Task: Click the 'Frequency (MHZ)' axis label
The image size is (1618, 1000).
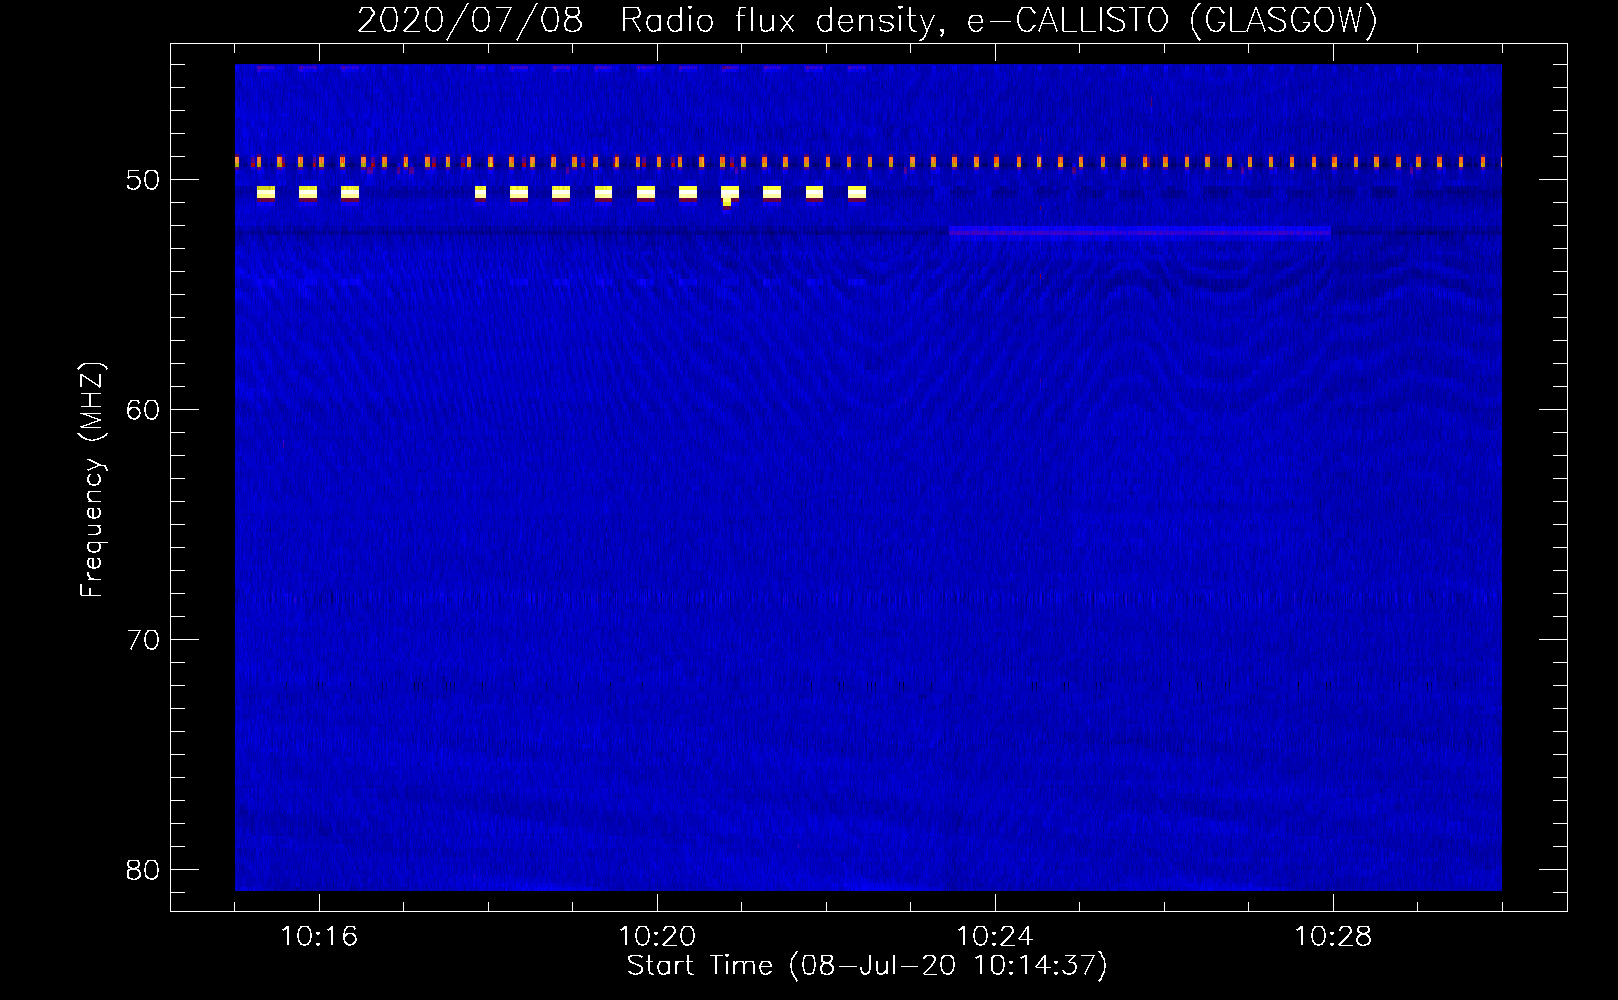Action: click(92, 480)
